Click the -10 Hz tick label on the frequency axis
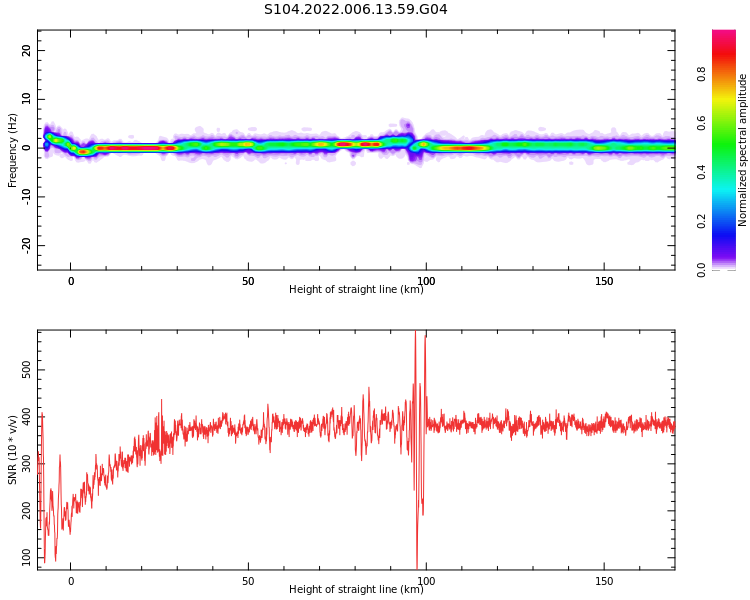 (26, 197)
